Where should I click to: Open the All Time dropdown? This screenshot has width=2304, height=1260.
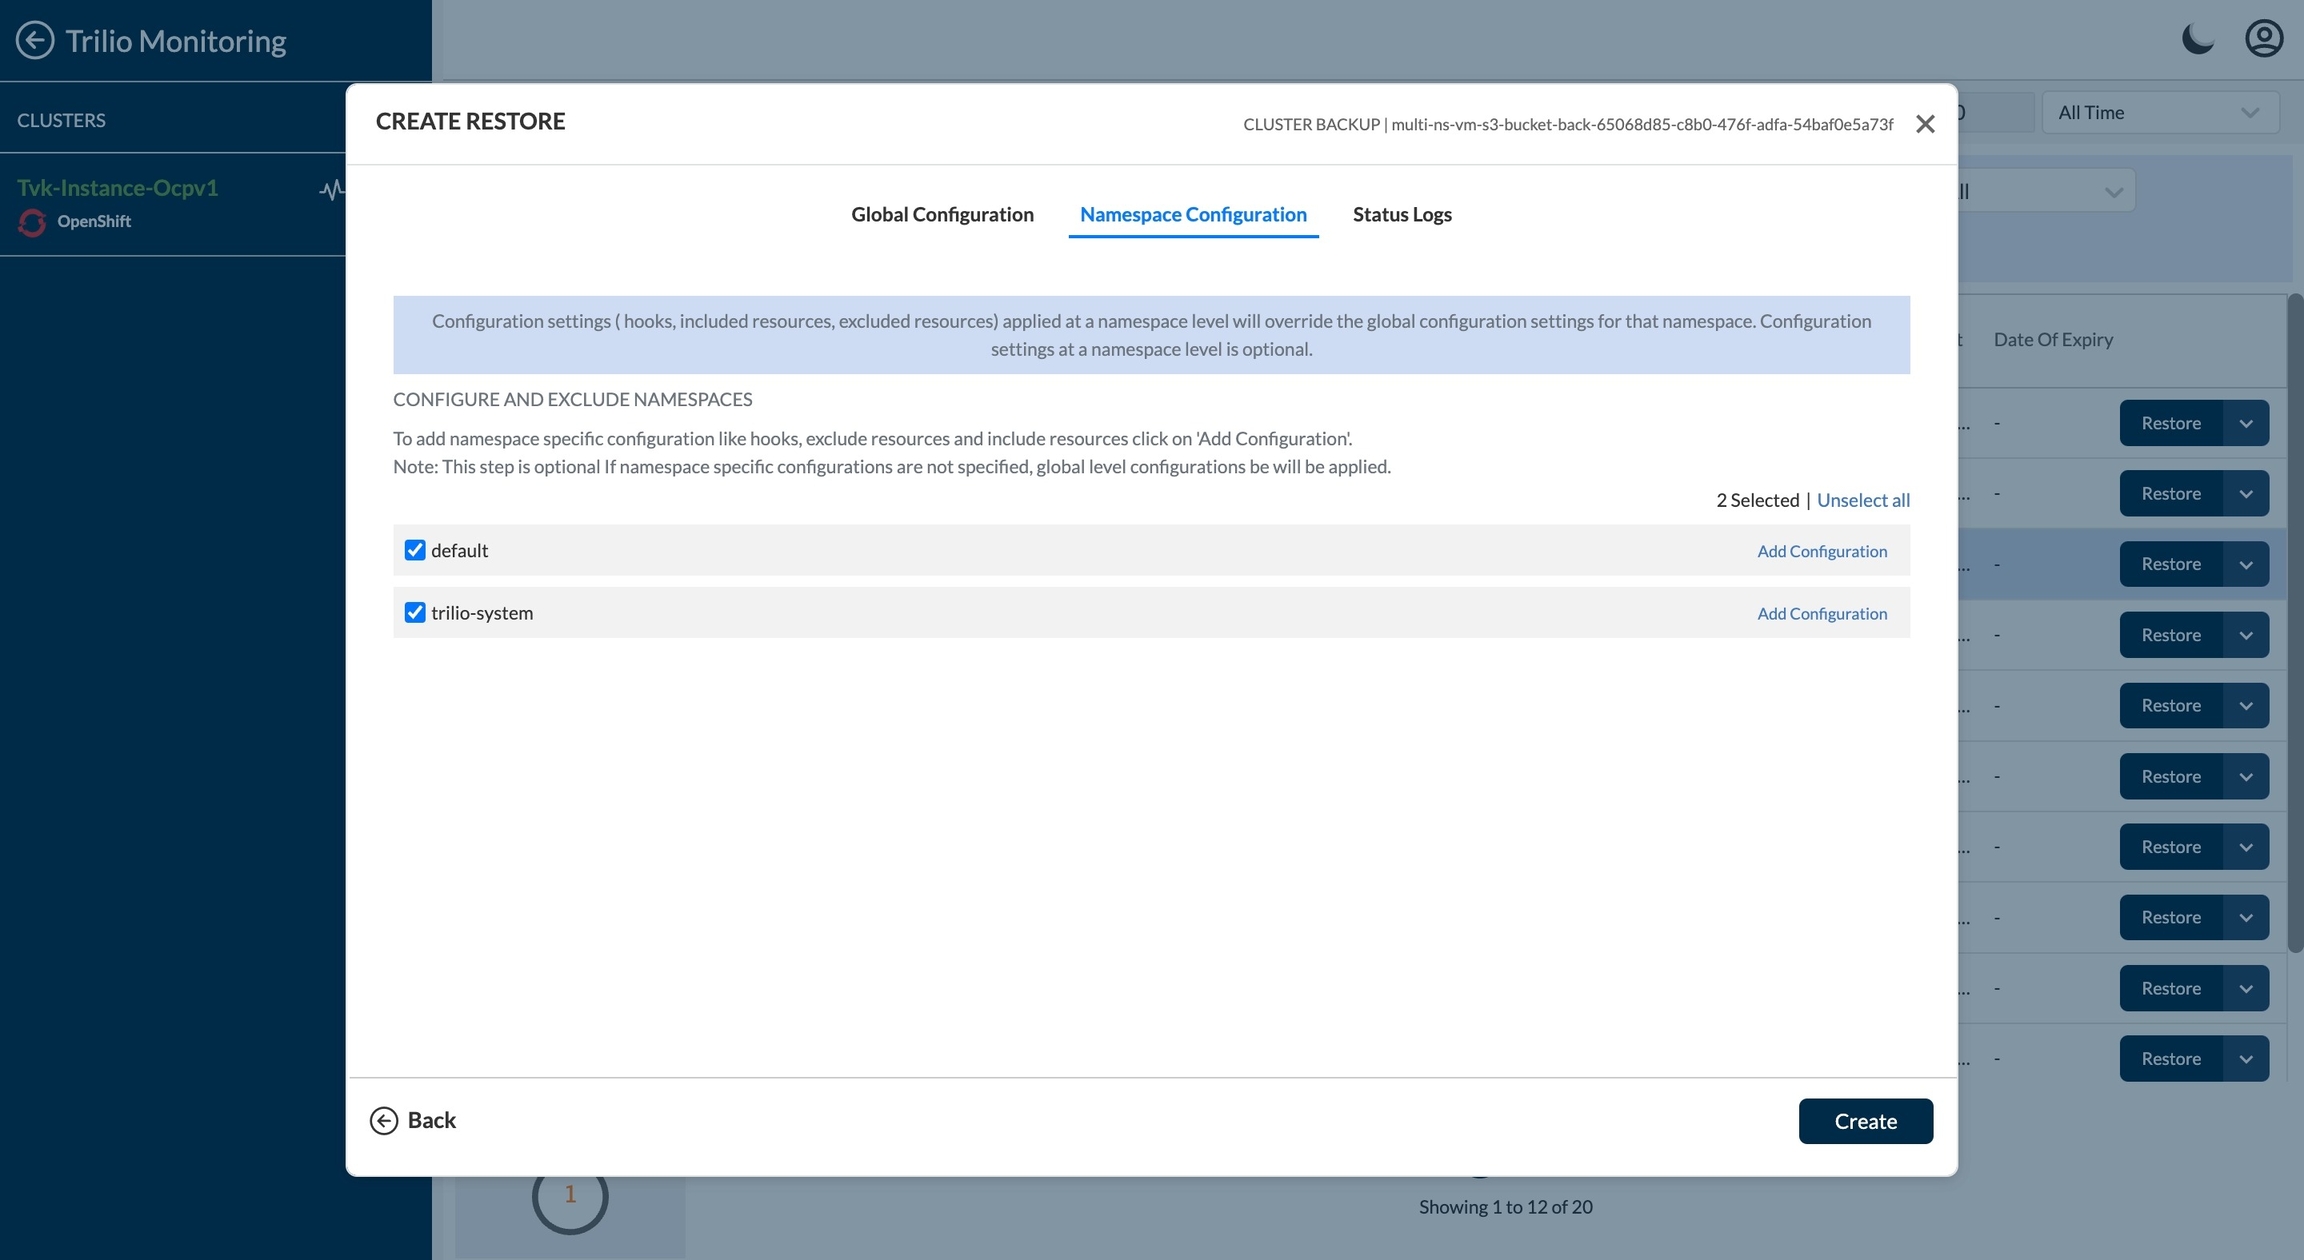click(x=2159, y=113)
